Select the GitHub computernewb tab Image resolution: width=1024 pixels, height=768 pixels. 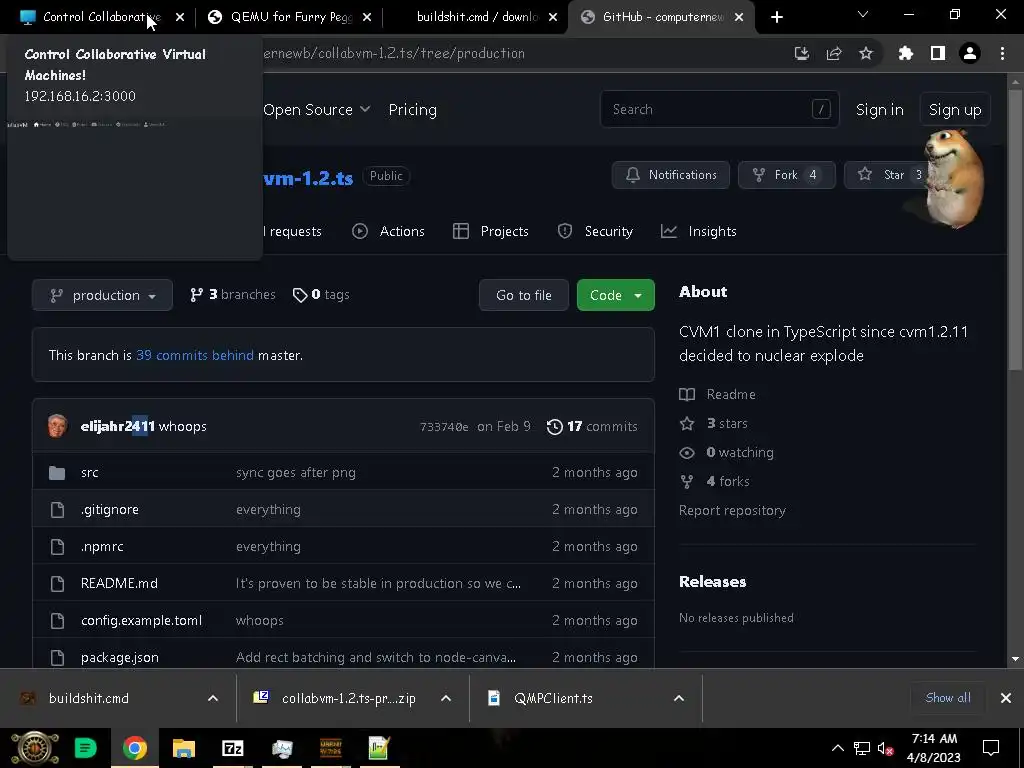click(661, 17)
